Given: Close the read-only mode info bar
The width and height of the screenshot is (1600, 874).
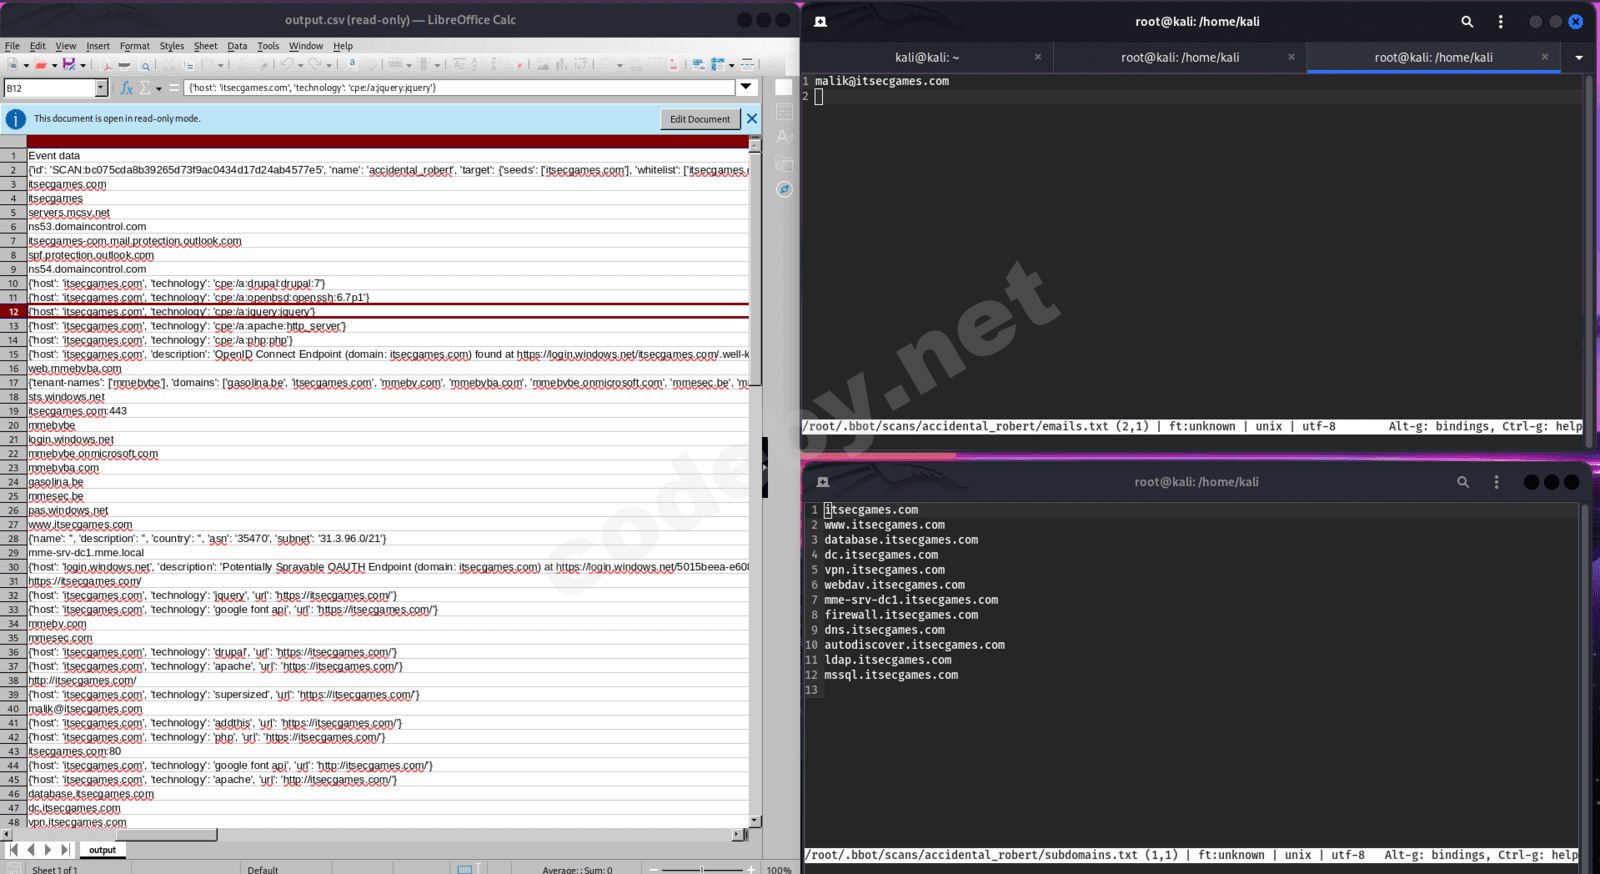Looking at the screenshot, I should coord(752,119).
